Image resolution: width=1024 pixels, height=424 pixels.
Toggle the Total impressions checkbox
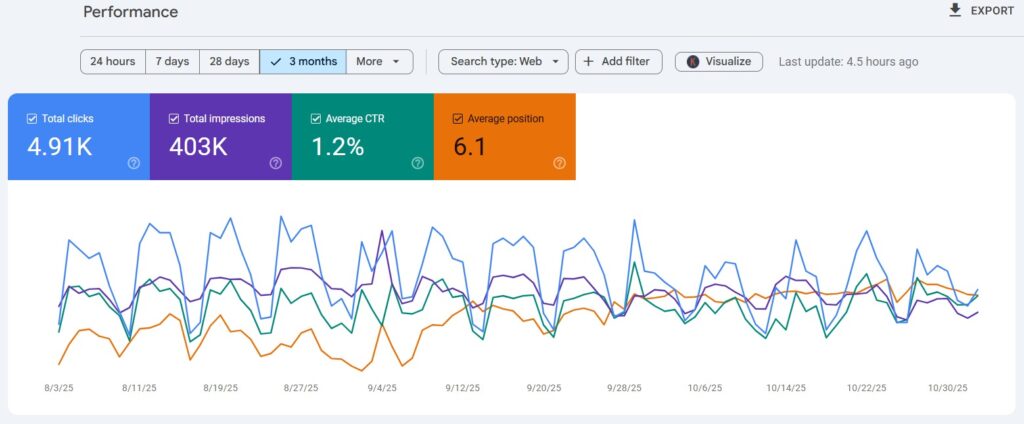[175, 119]
